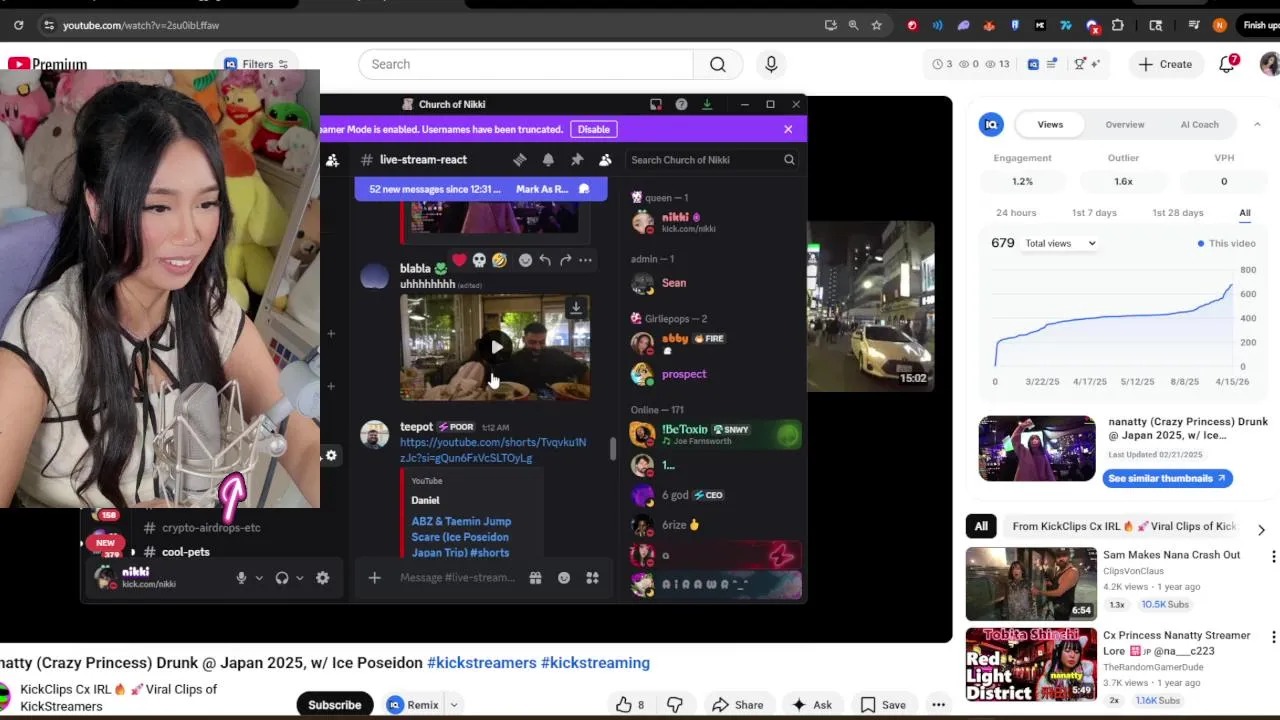Dislike the YouTube video
The width and height of the screenshot is (1280, 720).
675,705
